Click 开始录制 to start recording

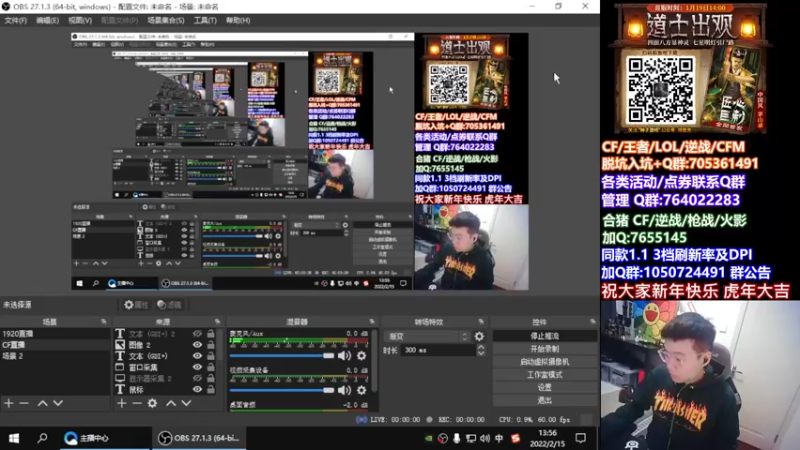point(544,349)
